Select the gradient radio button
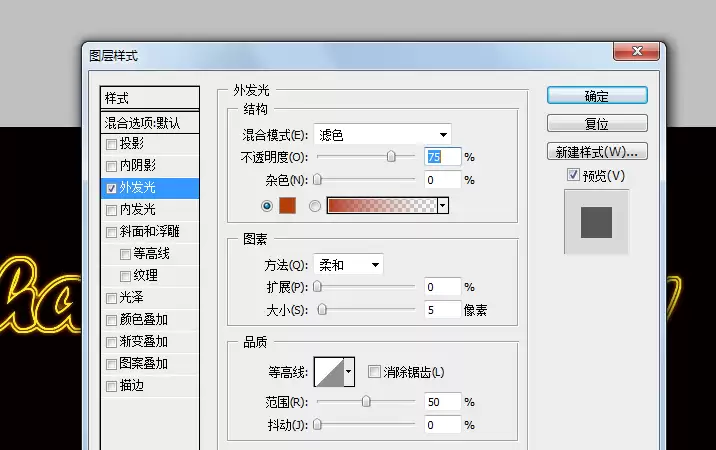The width and height of the screenshot is (716, 450). pos(315,206)
